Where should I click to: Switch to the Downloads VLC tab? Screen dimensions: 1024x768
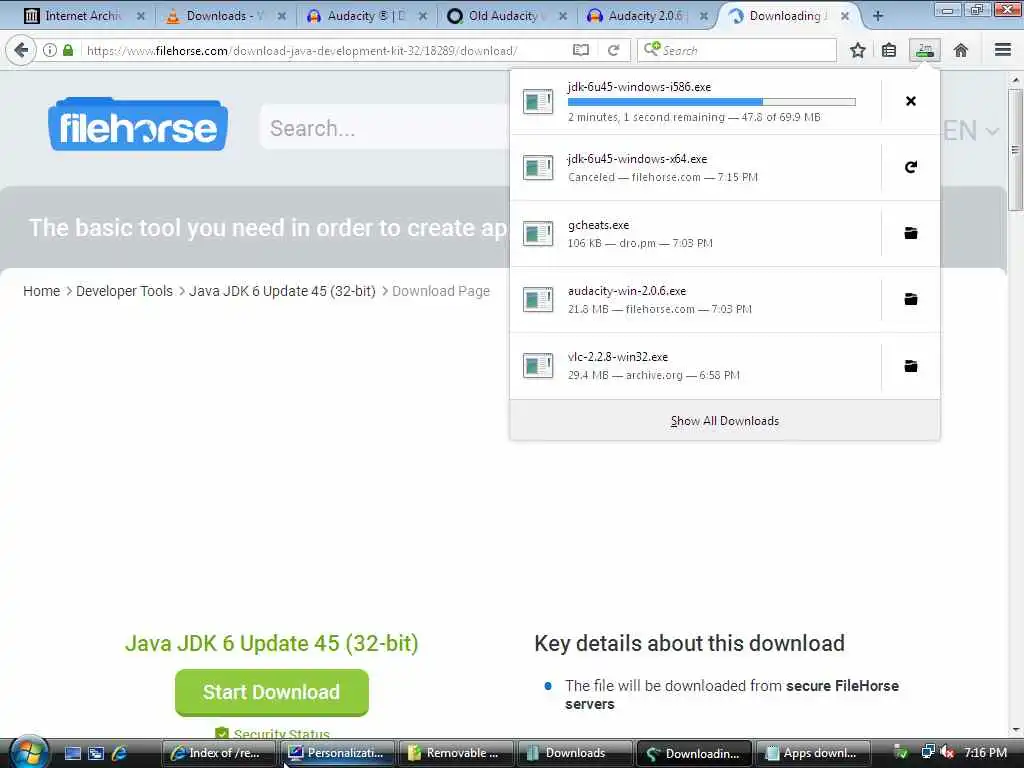(225, 16)
